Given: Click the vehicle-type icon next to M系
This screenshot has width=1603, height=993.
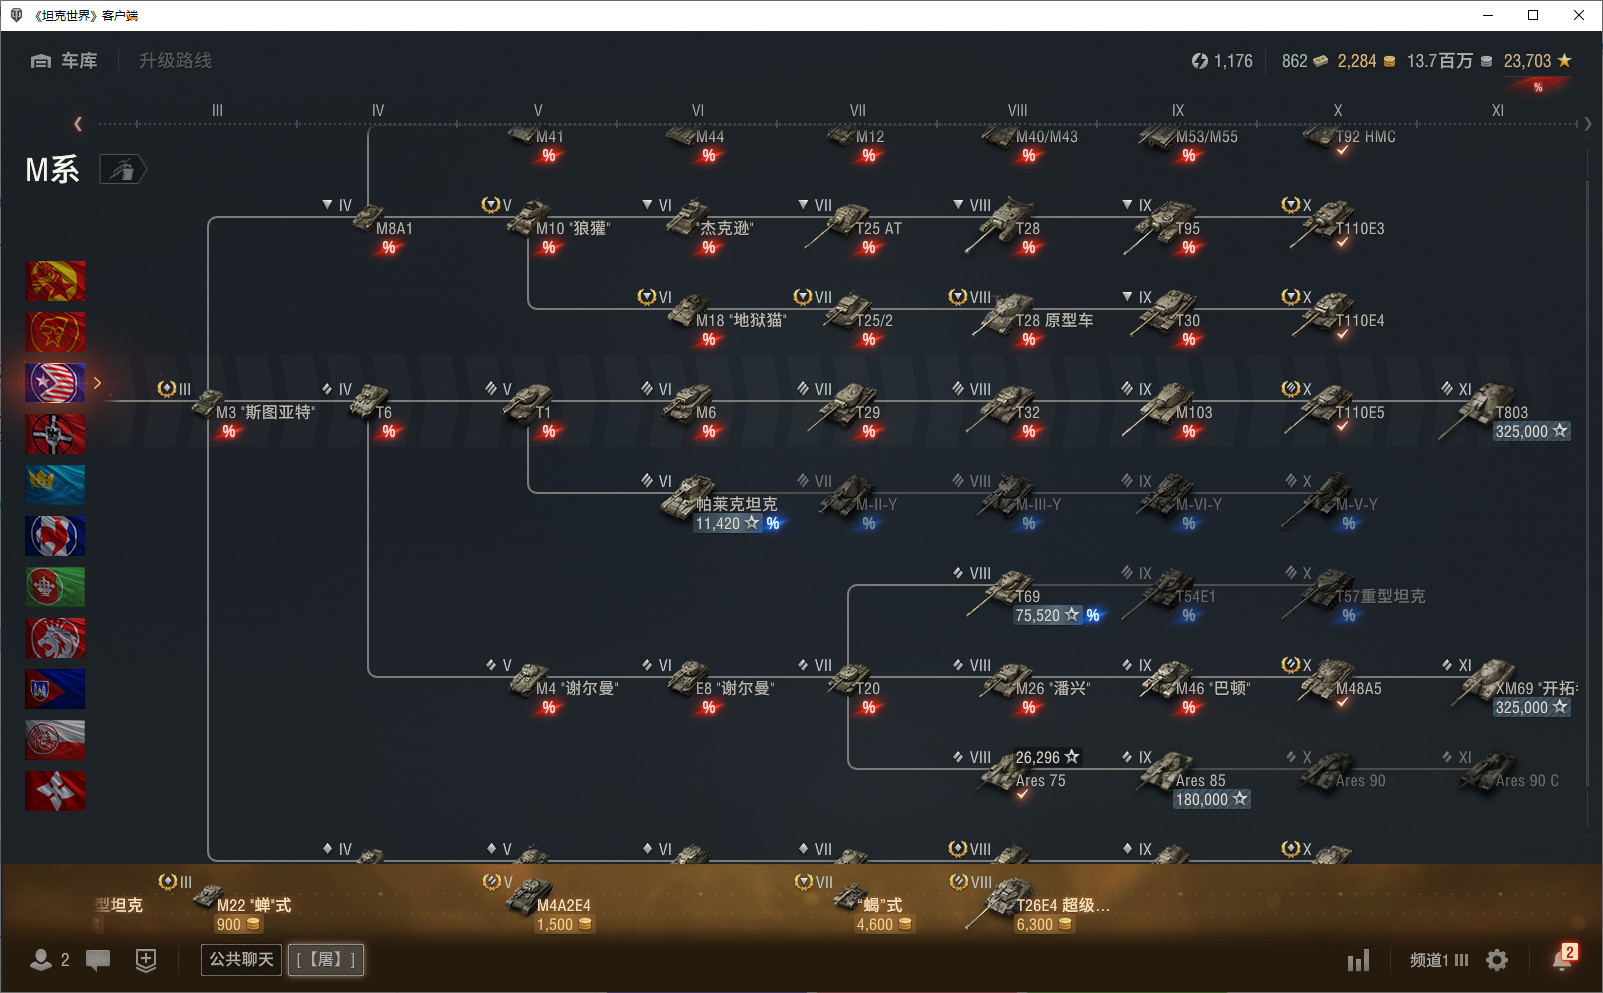Looking at the screenshot, I should [122, 170].
